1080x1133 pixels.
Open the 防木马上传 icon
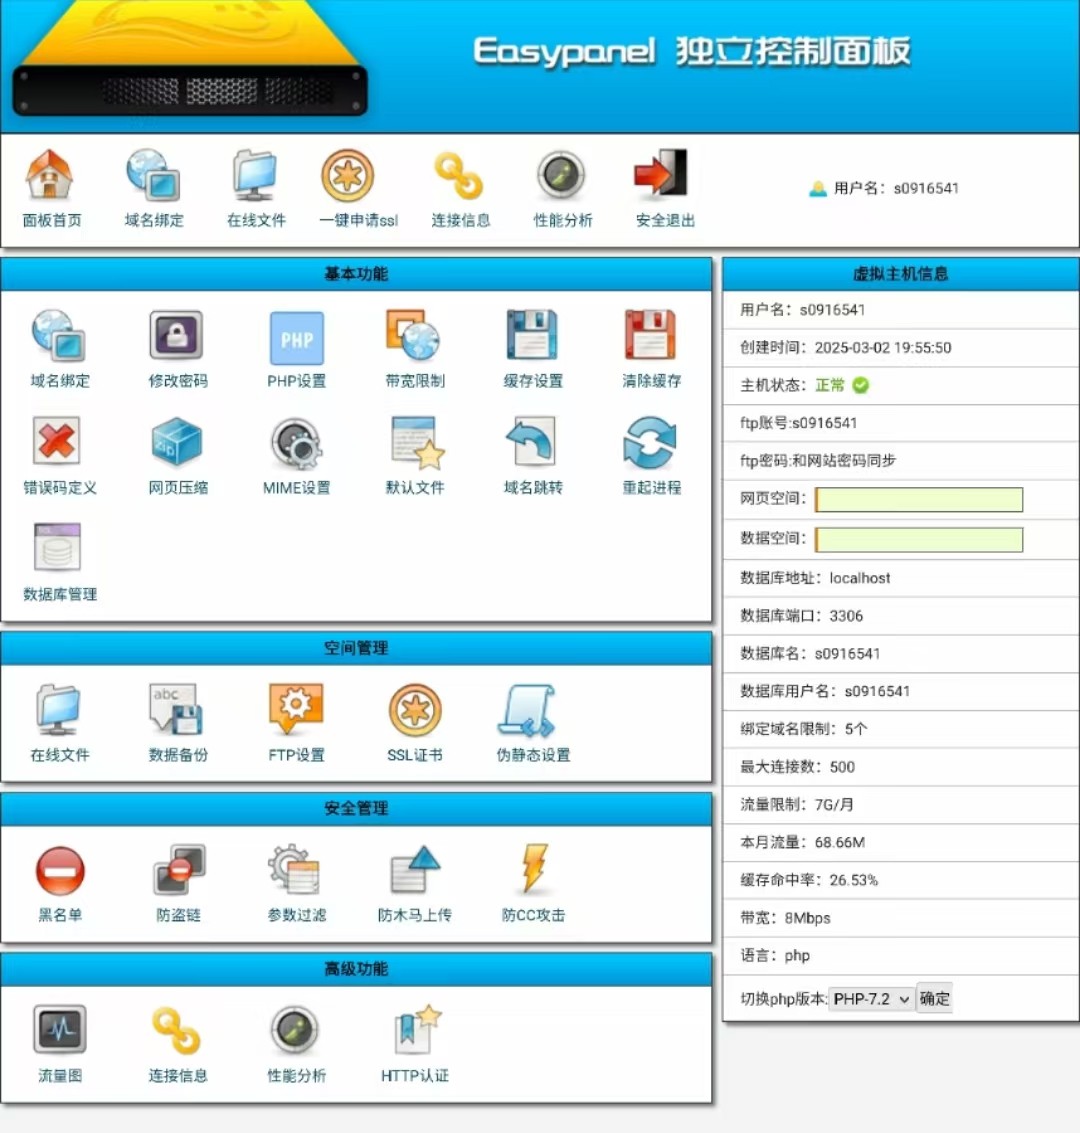415,884
